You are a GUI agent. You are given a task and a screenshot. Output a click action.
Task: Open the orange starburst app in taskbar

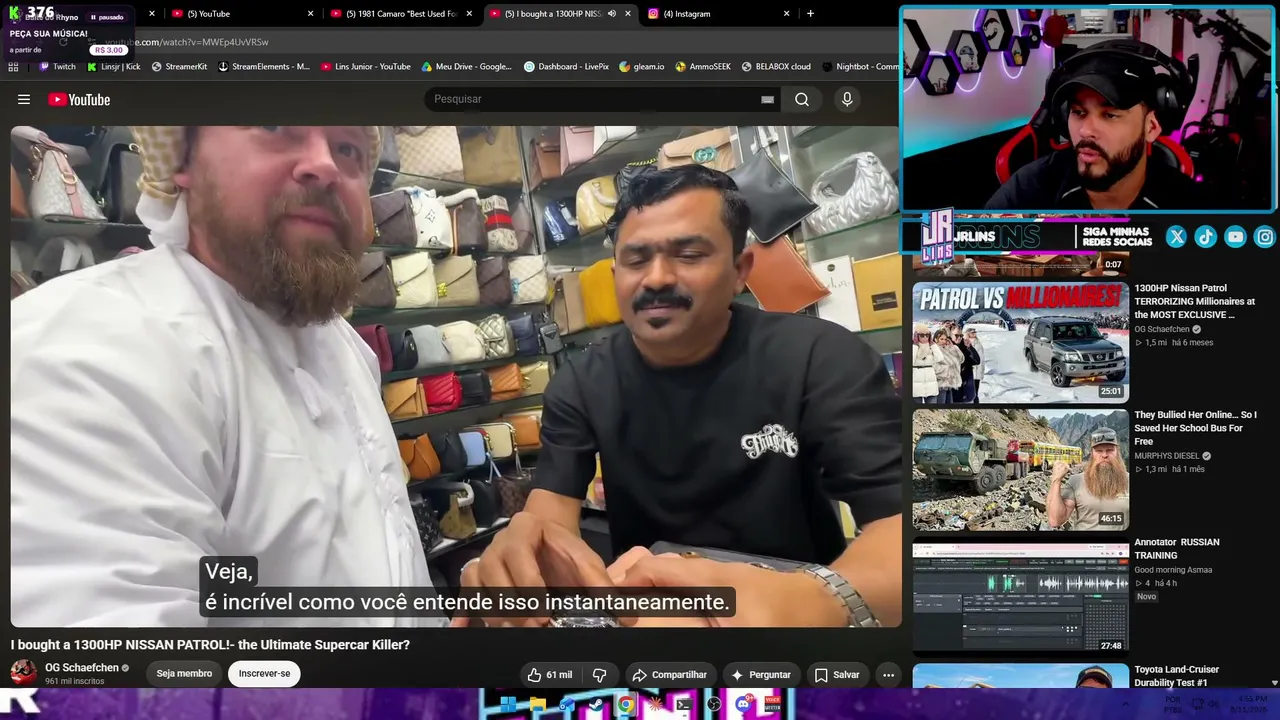pos(655,705)
